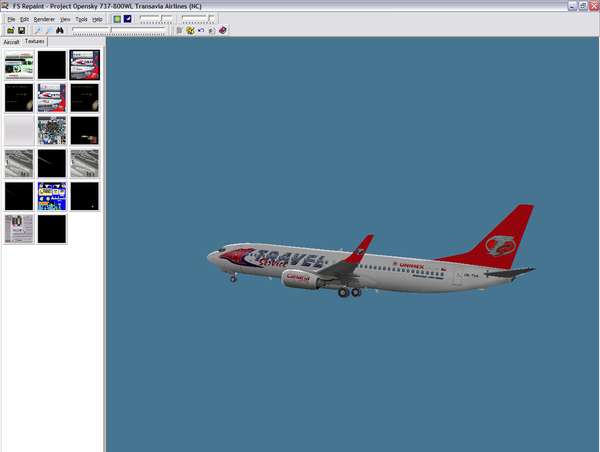Image resolution: width=600 pixels, height=452 pixels.
Task: Click the dark blue checkmark toolbar icon
Action: tap(127, 19)
